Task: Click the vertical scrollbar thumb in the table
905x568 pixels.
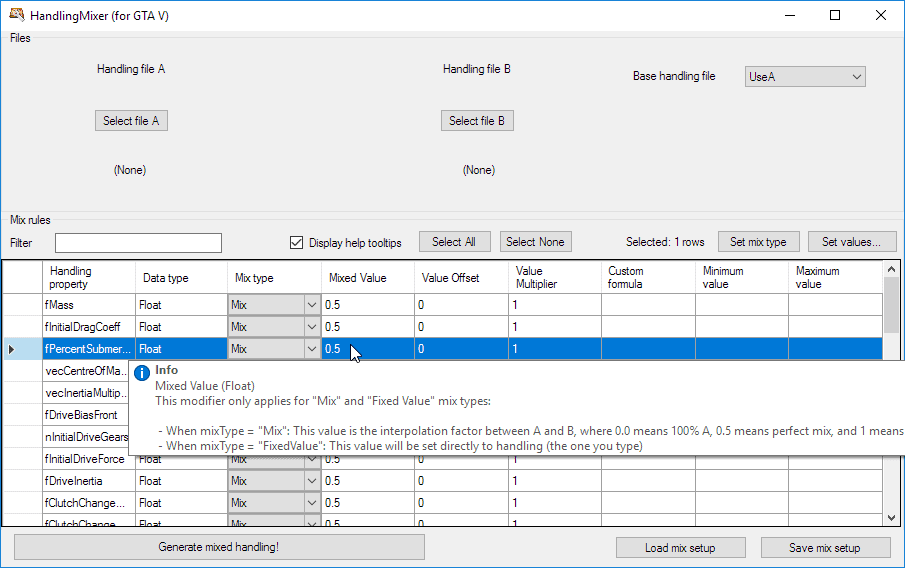Action: [x=891, y=304]
